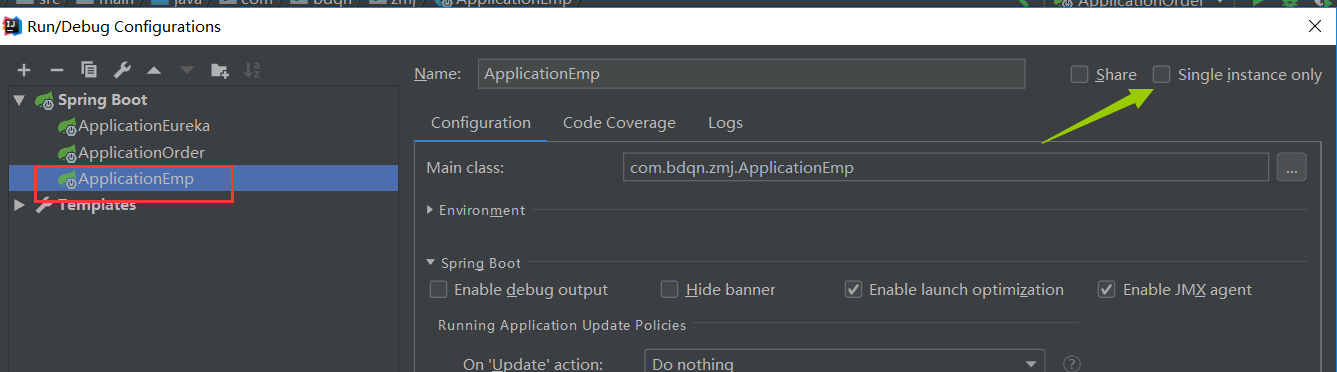The height and width of the screenshot is (372, 1337).
Task: Select the ApplicationOrder configuration
Action: point(141,153)
